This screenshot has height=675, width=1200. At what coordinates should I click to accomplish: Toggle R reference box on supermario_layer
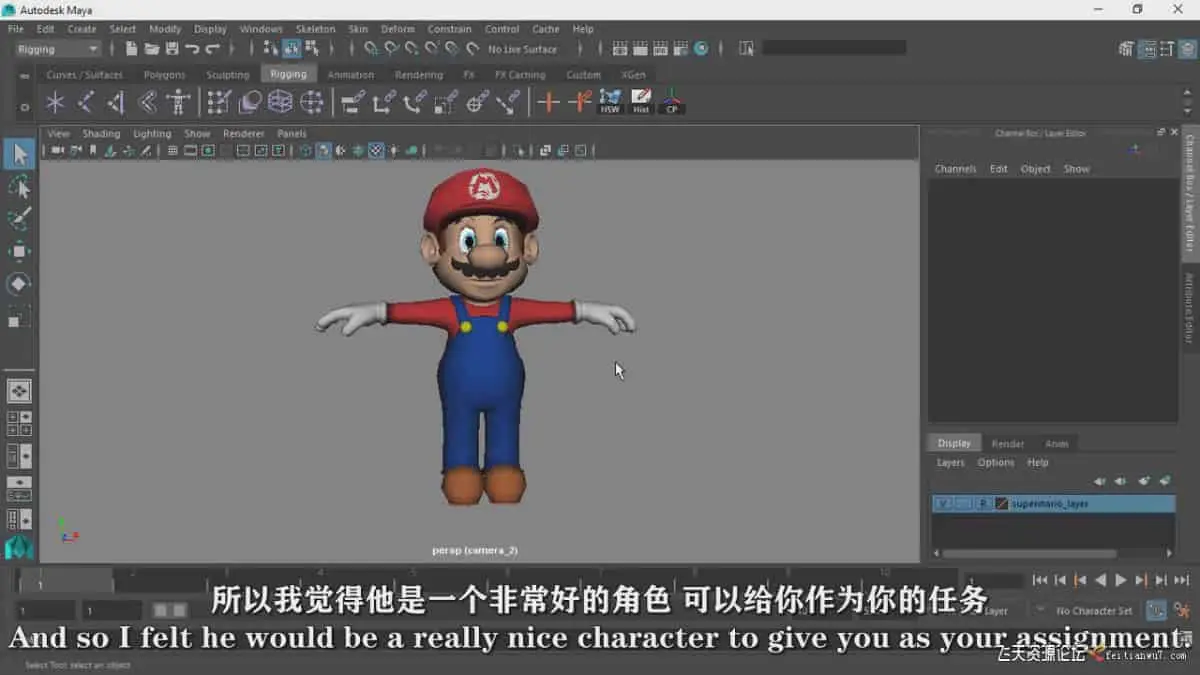(983, 504)
